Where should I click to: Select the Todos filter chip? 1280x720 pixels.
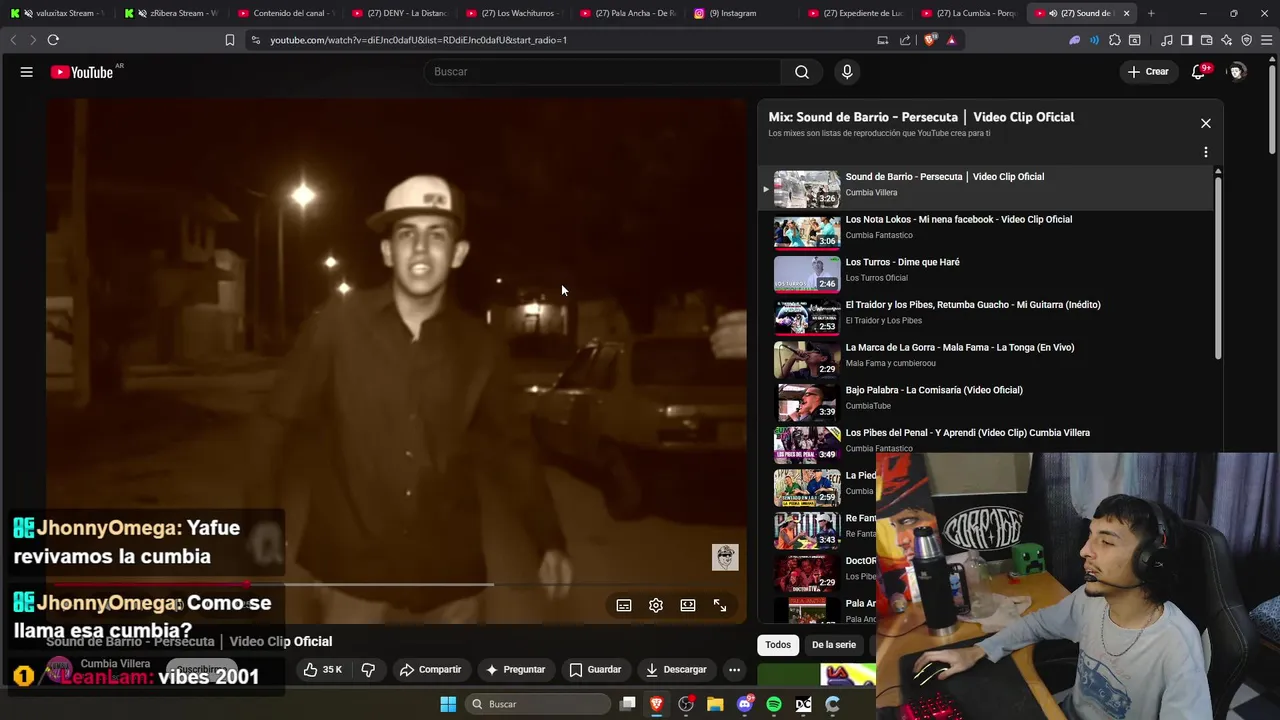tap(778, 645)
